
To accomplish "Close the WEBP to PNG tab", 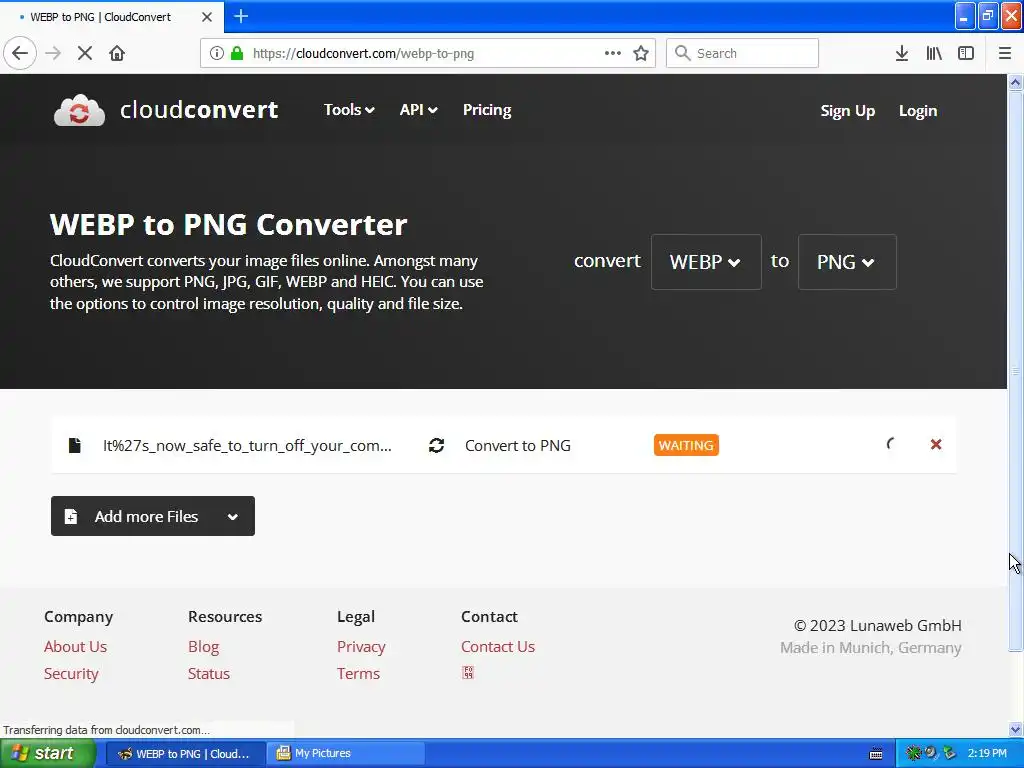I will (x=207, y=17).
